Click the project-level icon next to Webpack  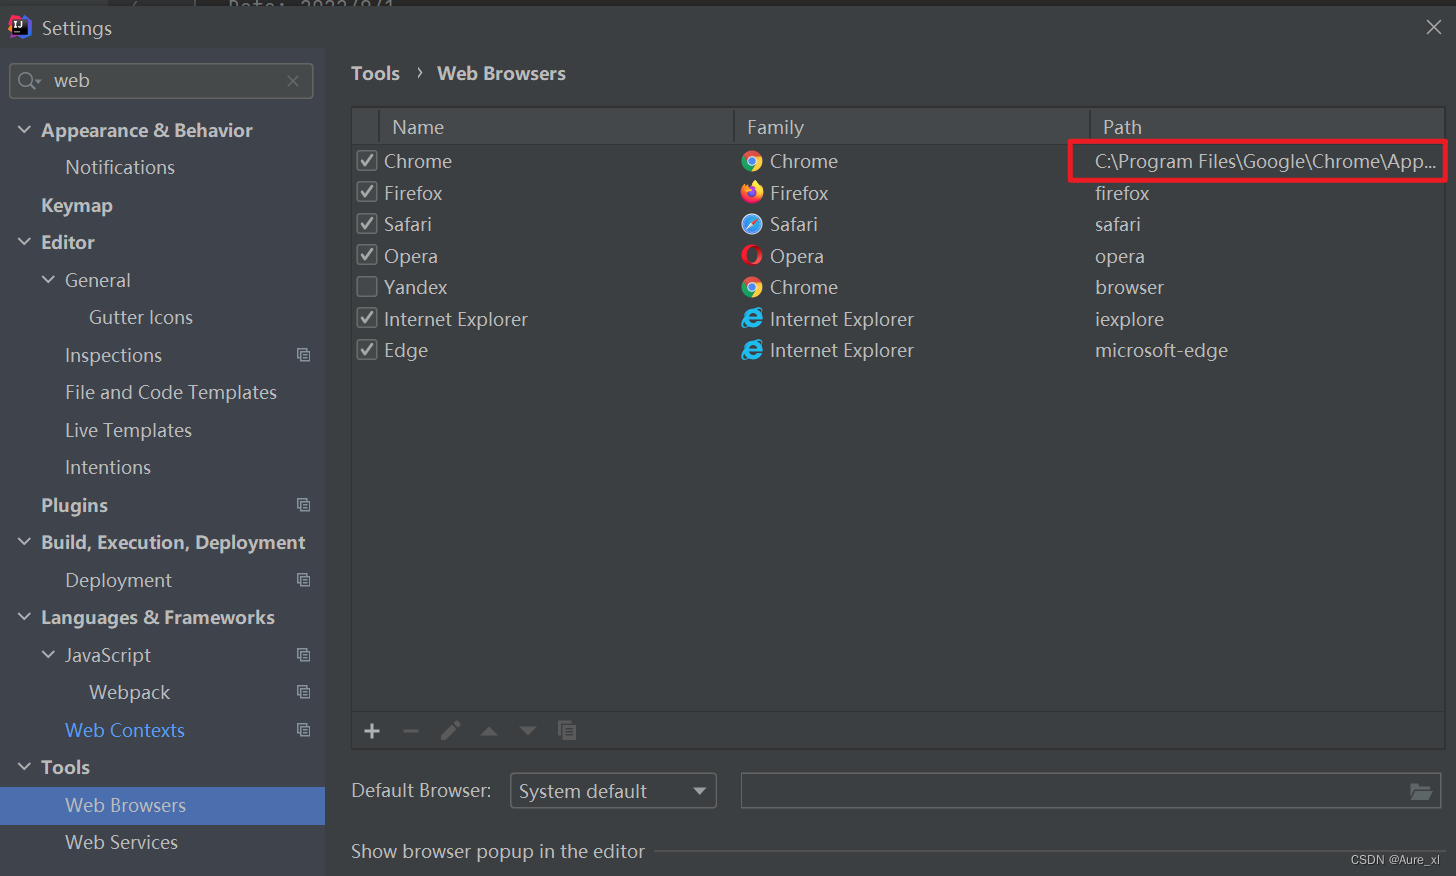(304, 692)
